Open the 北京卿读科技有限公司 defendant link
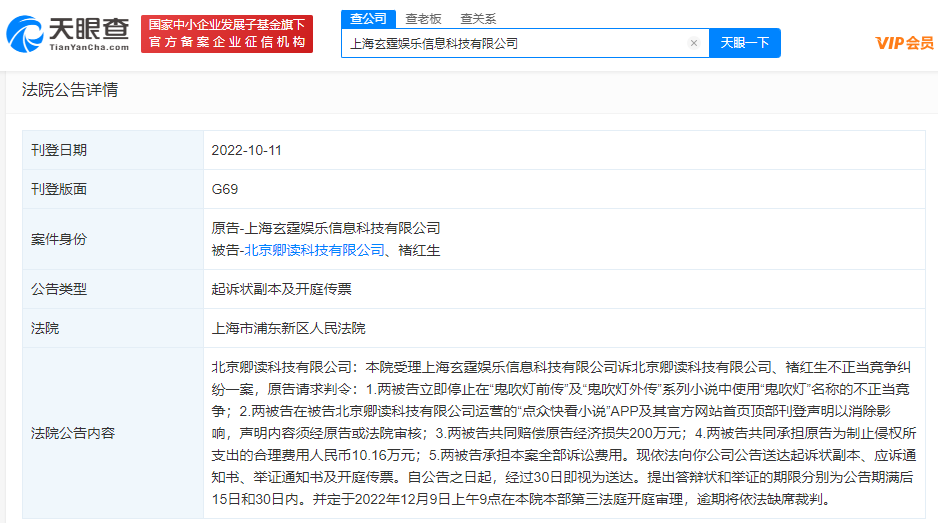 (x=314, y=250)
